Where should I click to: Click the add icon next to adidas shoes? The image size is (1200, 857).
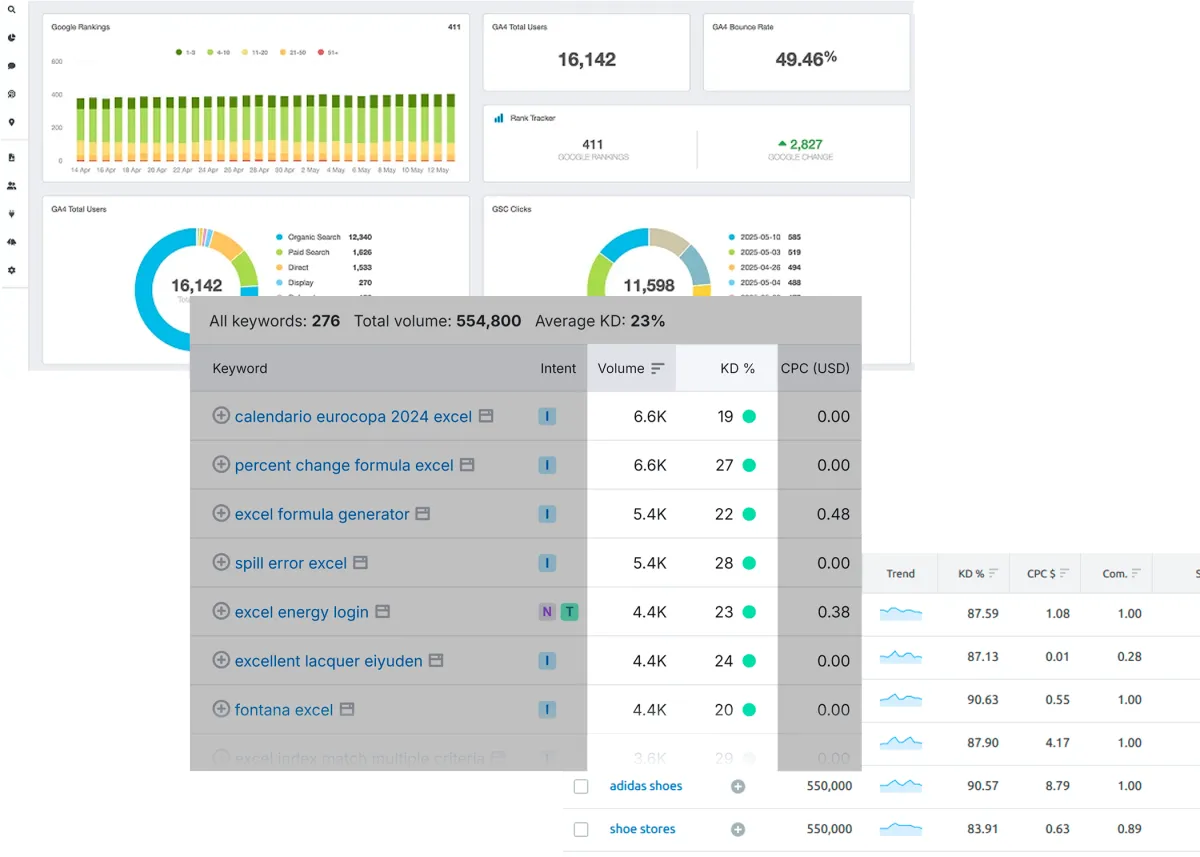(x=738, y=787)
